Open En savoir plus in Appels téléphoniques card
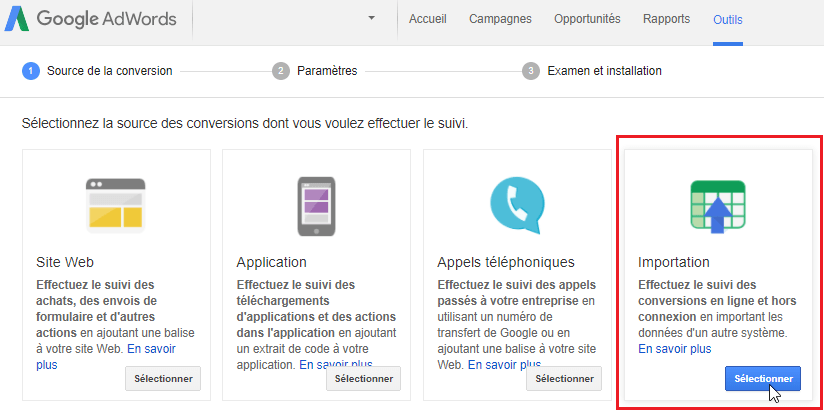This screenshot has height=410, width=824. [504, 364]
